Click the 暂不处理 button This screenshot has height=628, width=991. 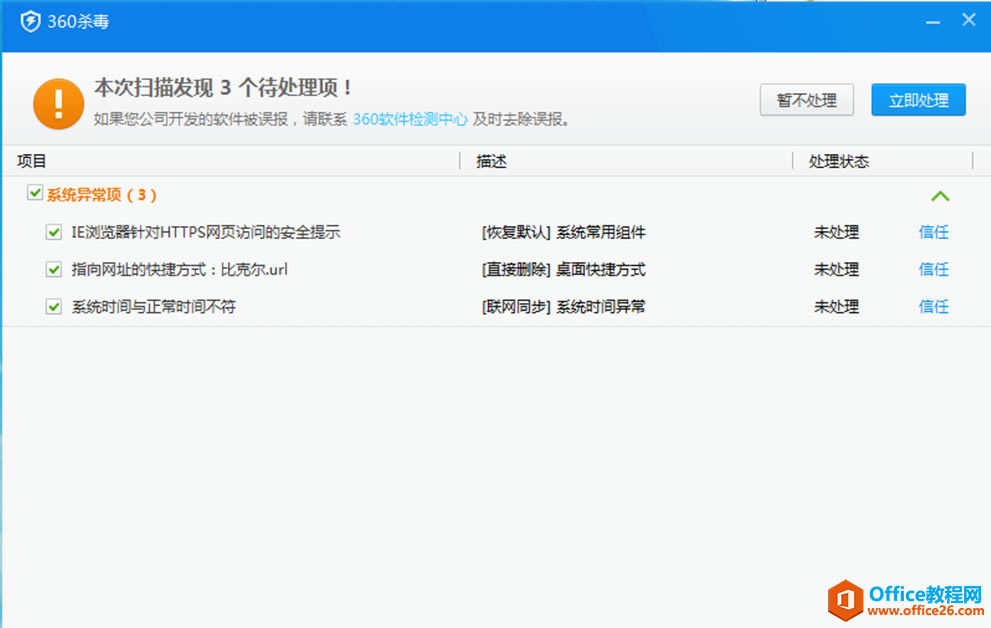tap(806, 100)
